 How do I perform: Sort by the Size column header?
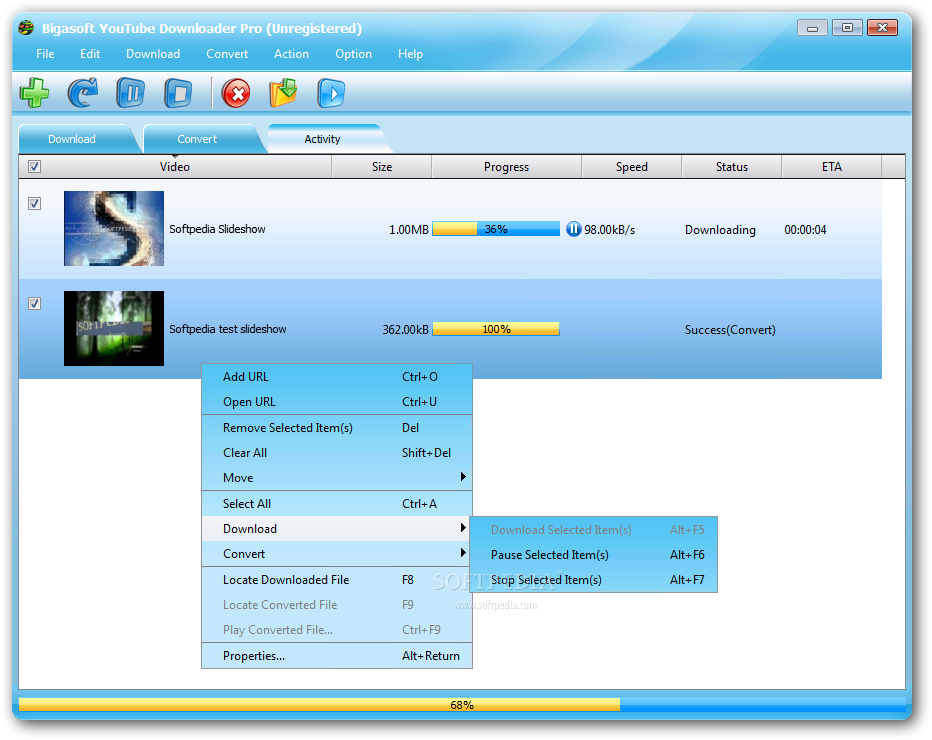click(x=382, y=166)
